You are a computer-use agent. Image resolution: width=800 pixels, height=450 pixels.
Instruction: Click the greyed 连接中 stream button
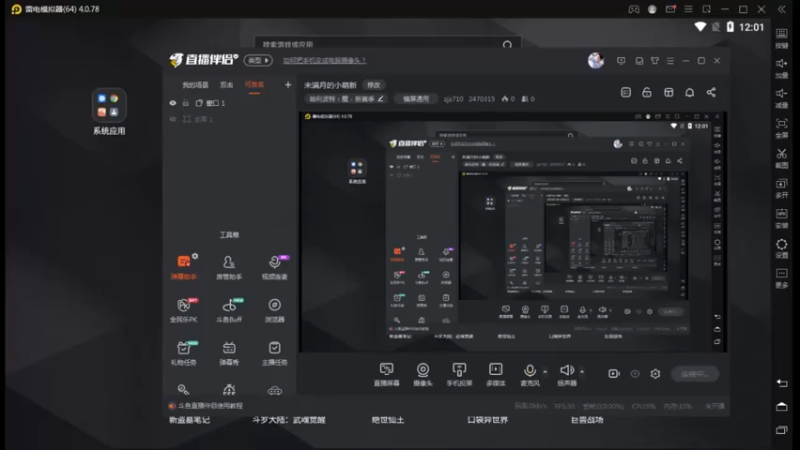[x=695, y=374]
